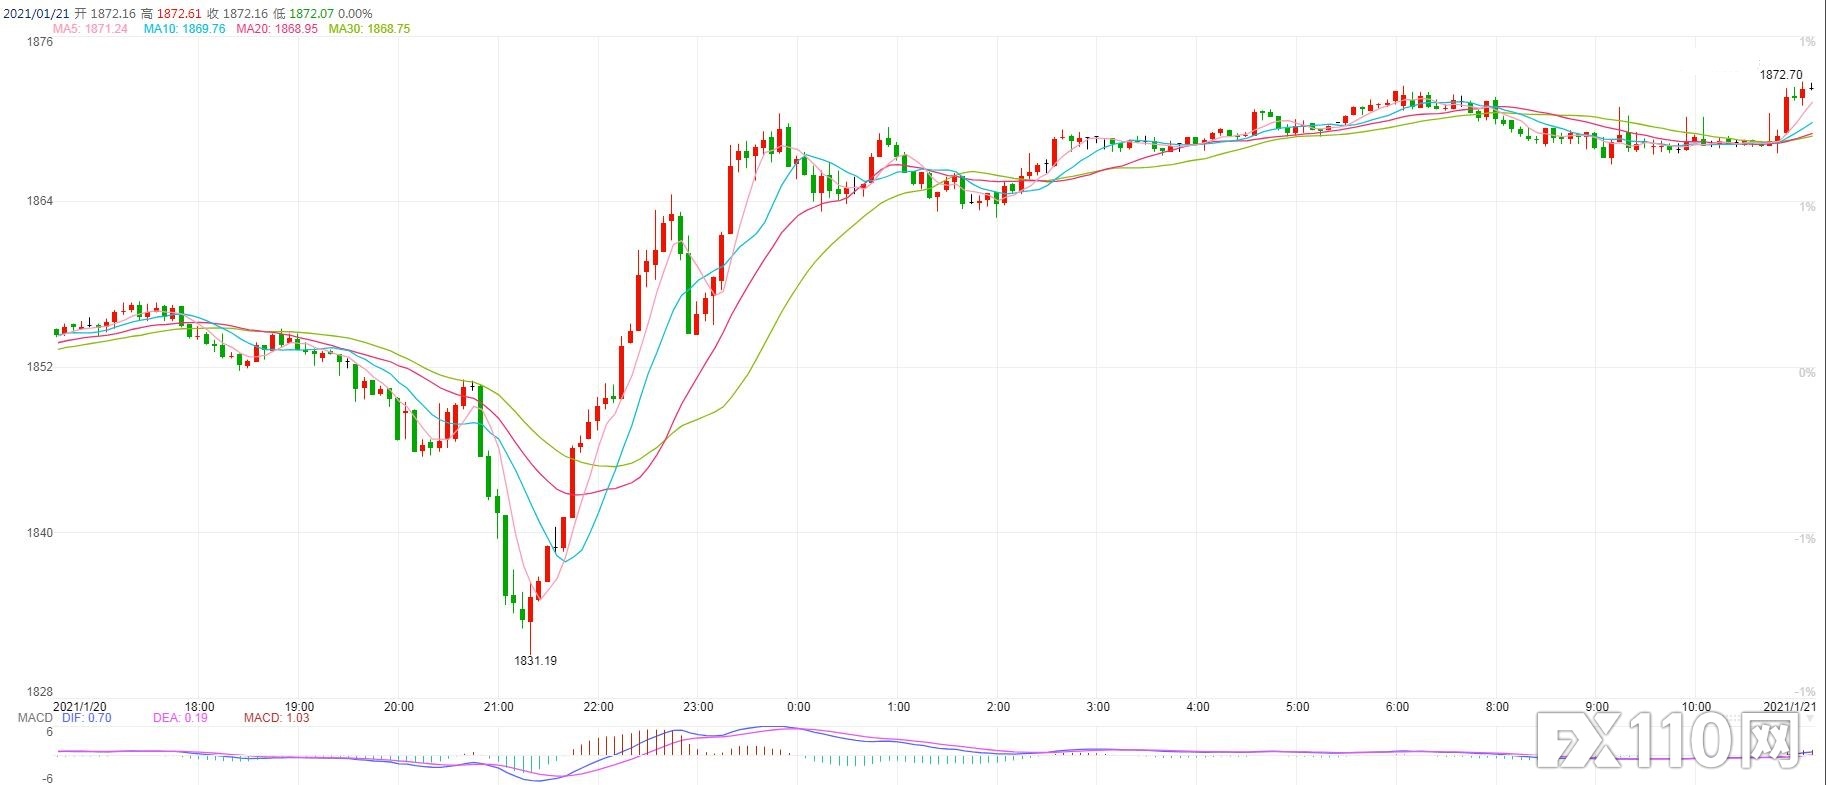
Task: Click the 10:00 time axis label
Action: coord(1697,707)
